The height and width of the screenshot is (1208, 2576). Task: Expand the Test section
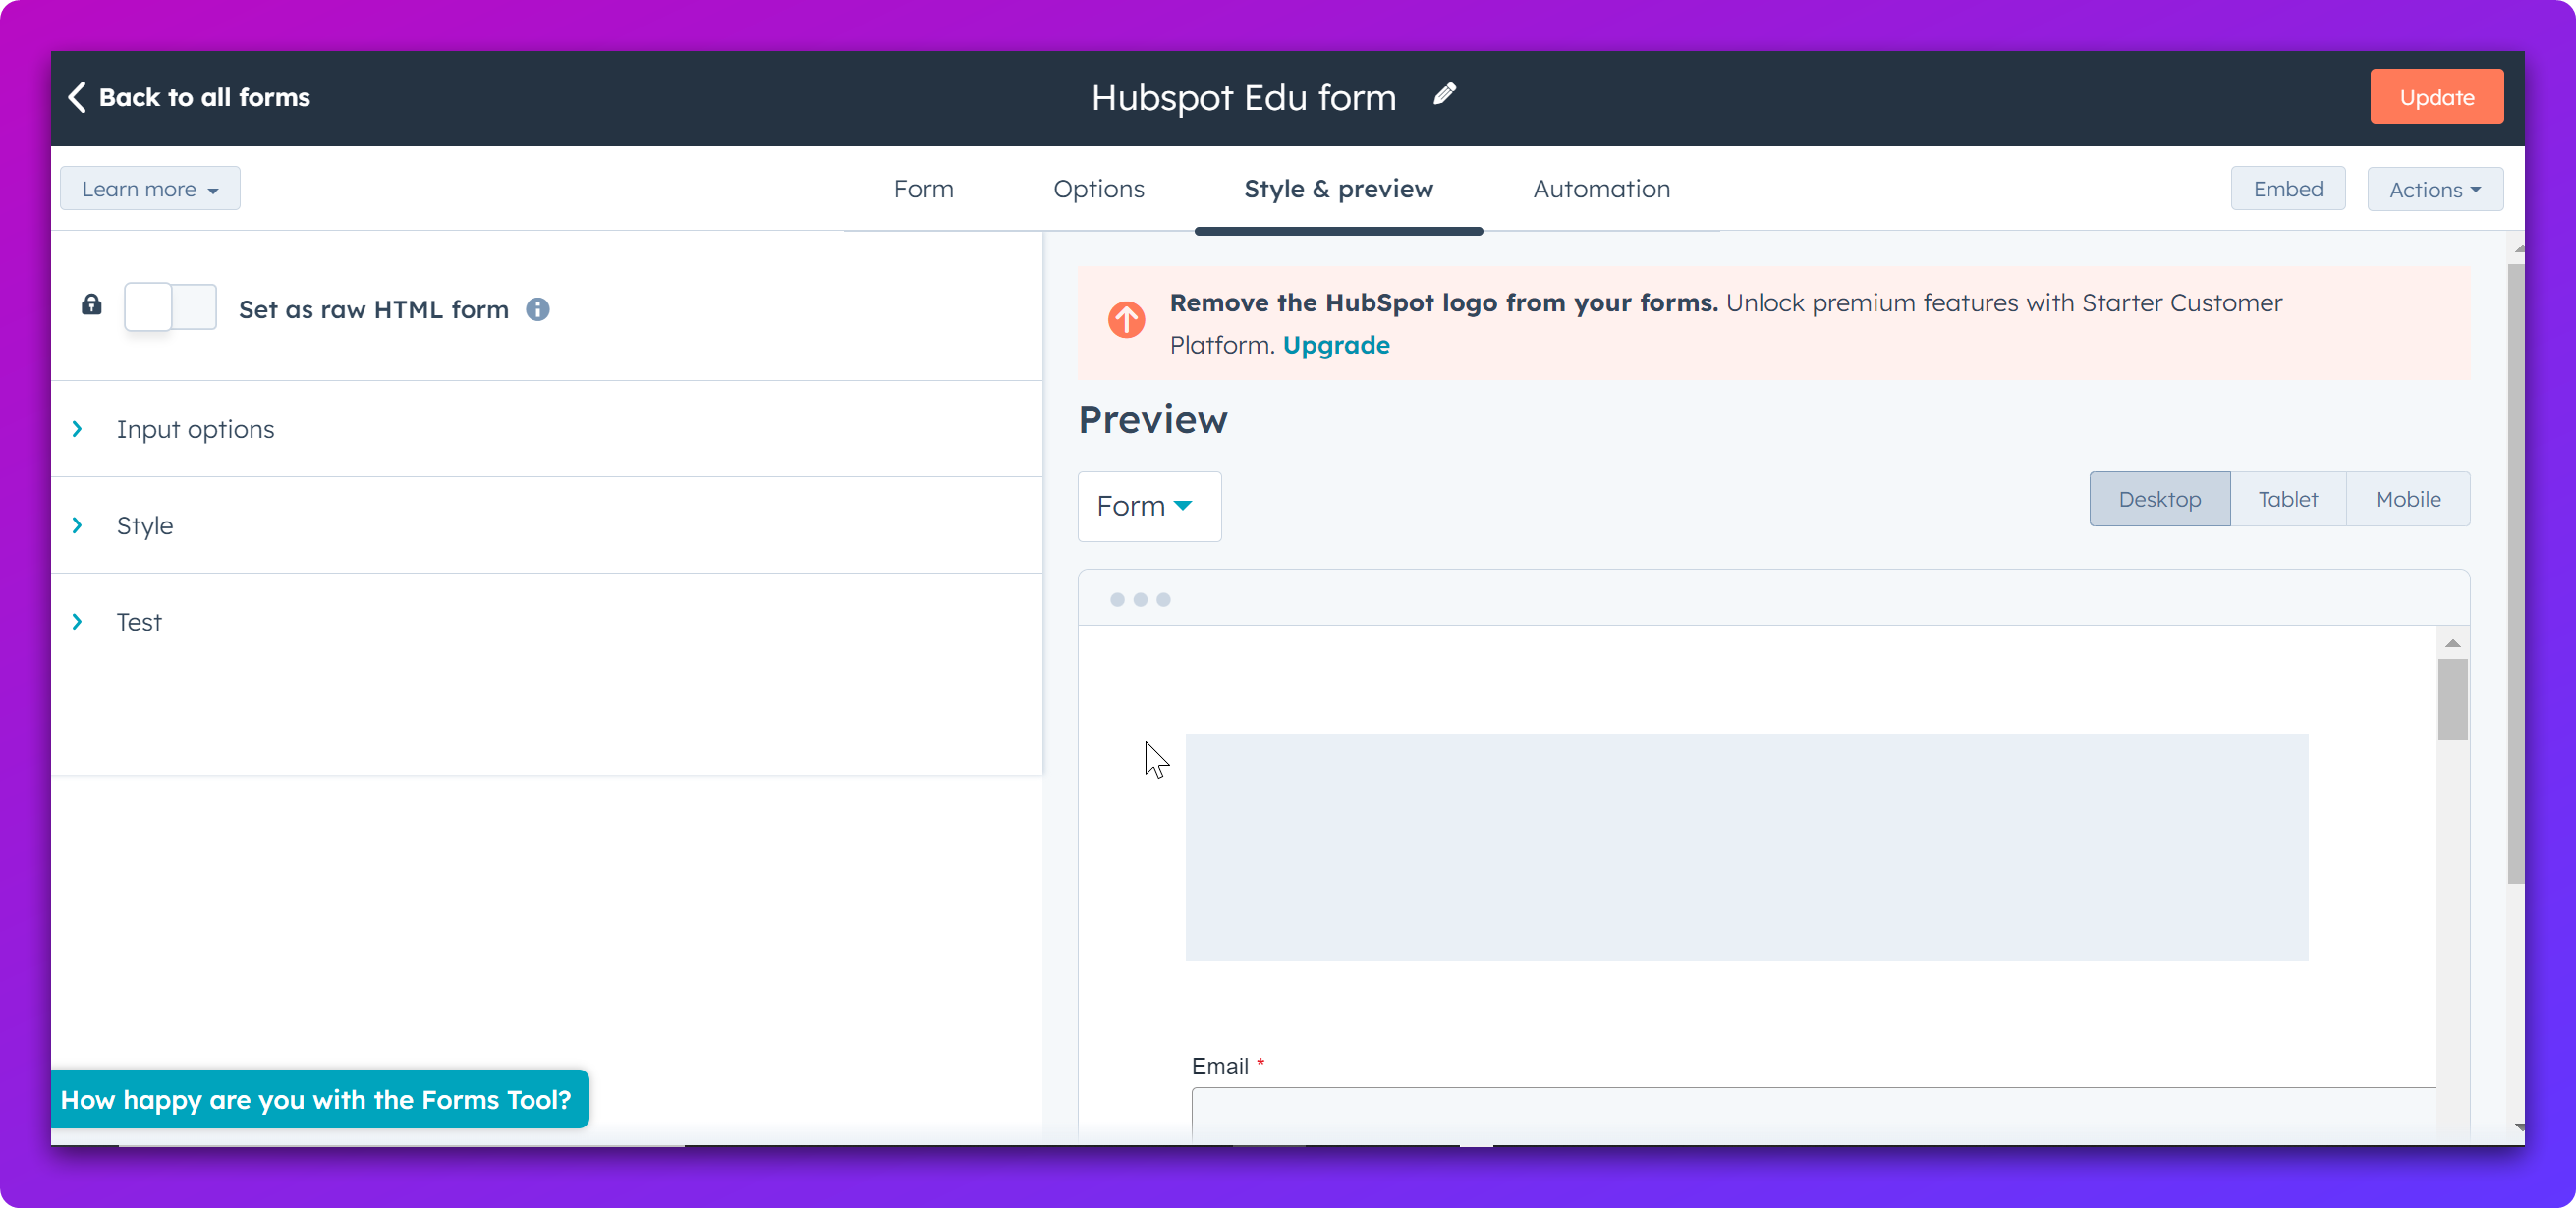coord(547,621)
